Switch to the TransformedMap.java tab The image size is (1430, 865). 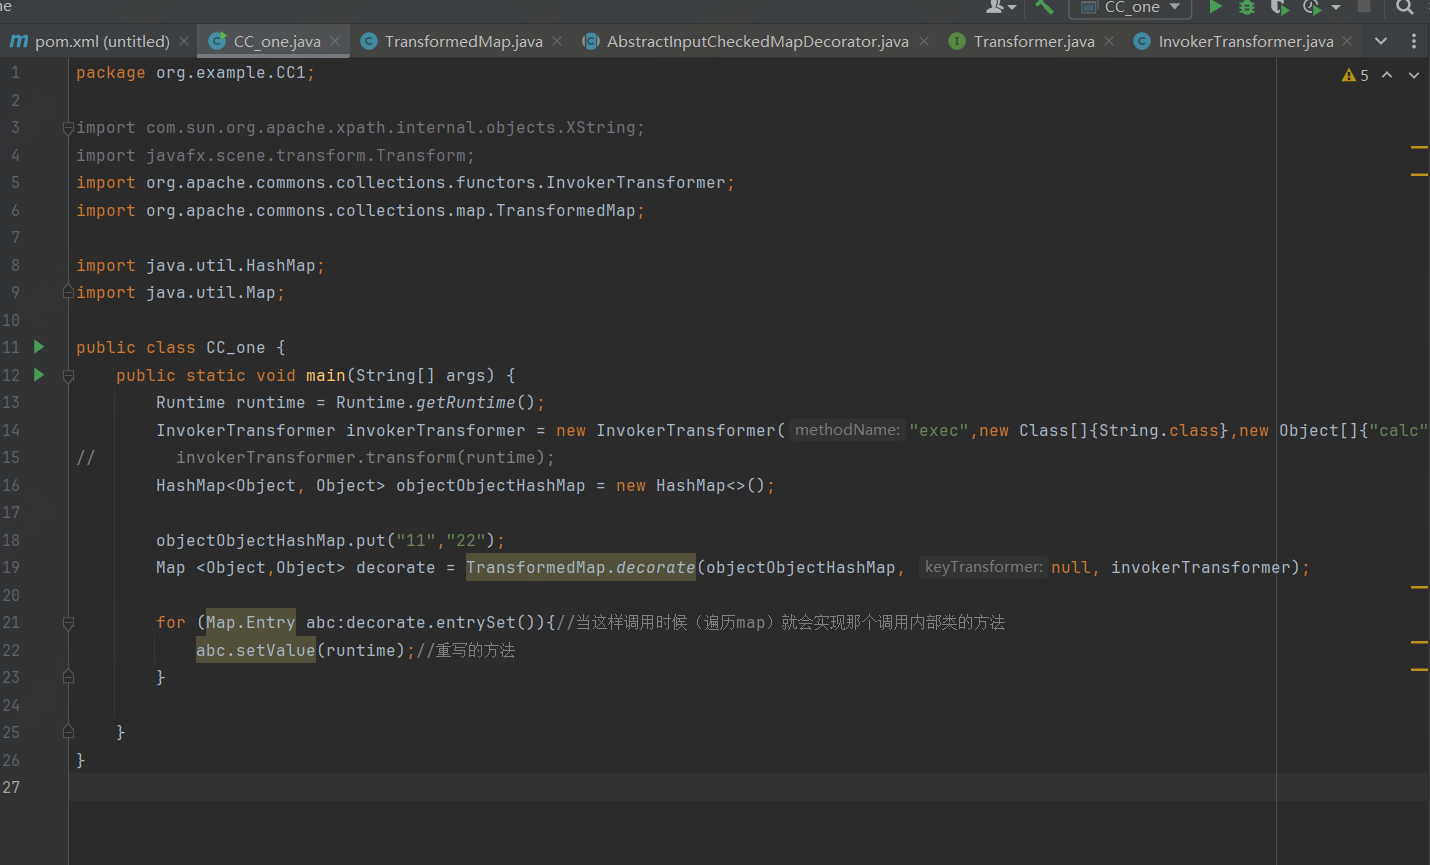click(x=463, y=41)
